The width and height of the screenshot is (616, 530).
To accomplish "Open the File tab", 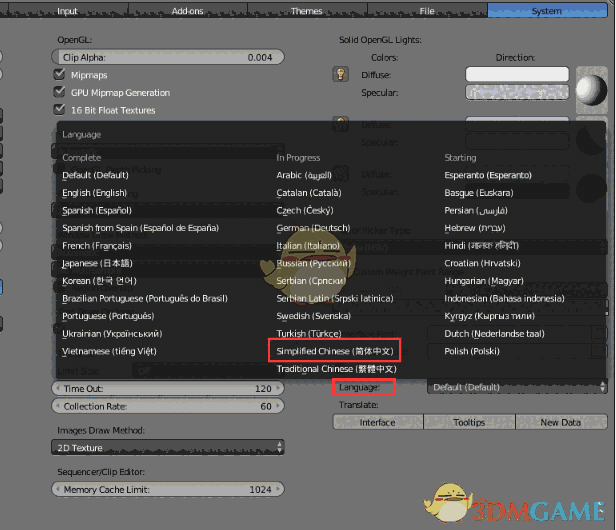I will tap(427, 11).
